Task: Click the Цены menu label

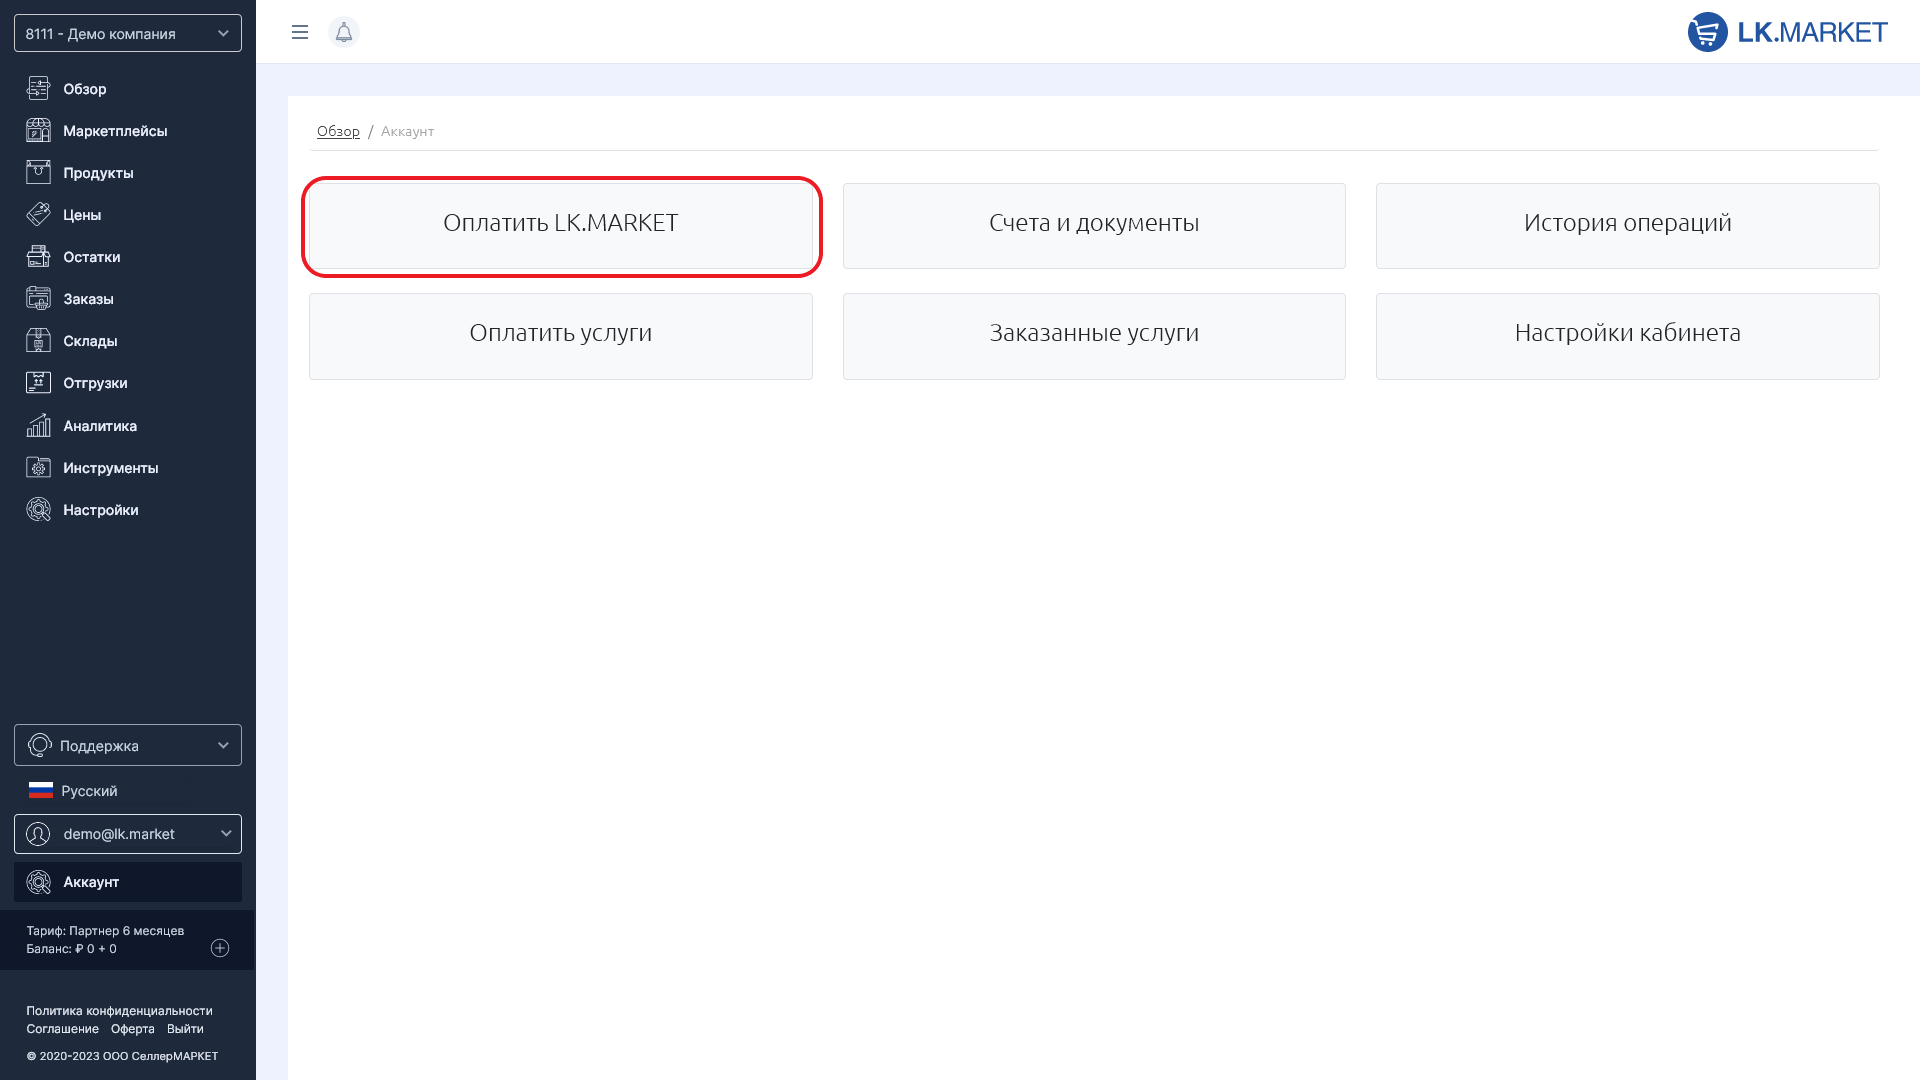Action: (x=82, y=215)
